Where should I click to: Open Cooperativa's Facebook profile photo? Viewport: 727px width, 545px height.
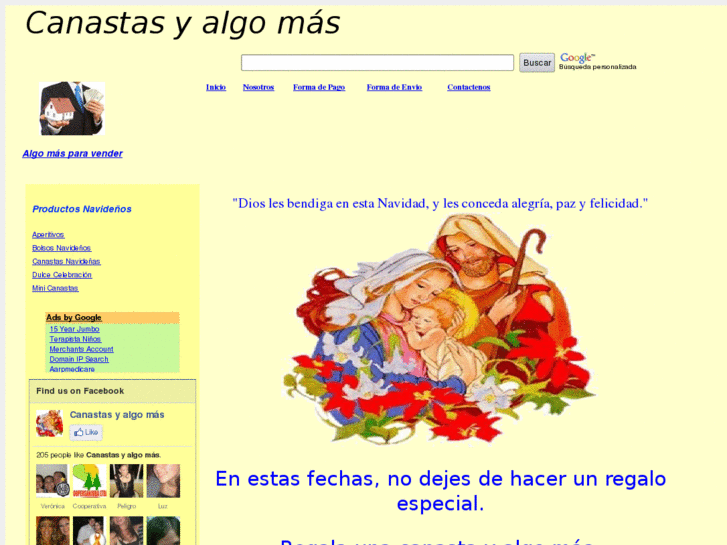click(89, 481)
